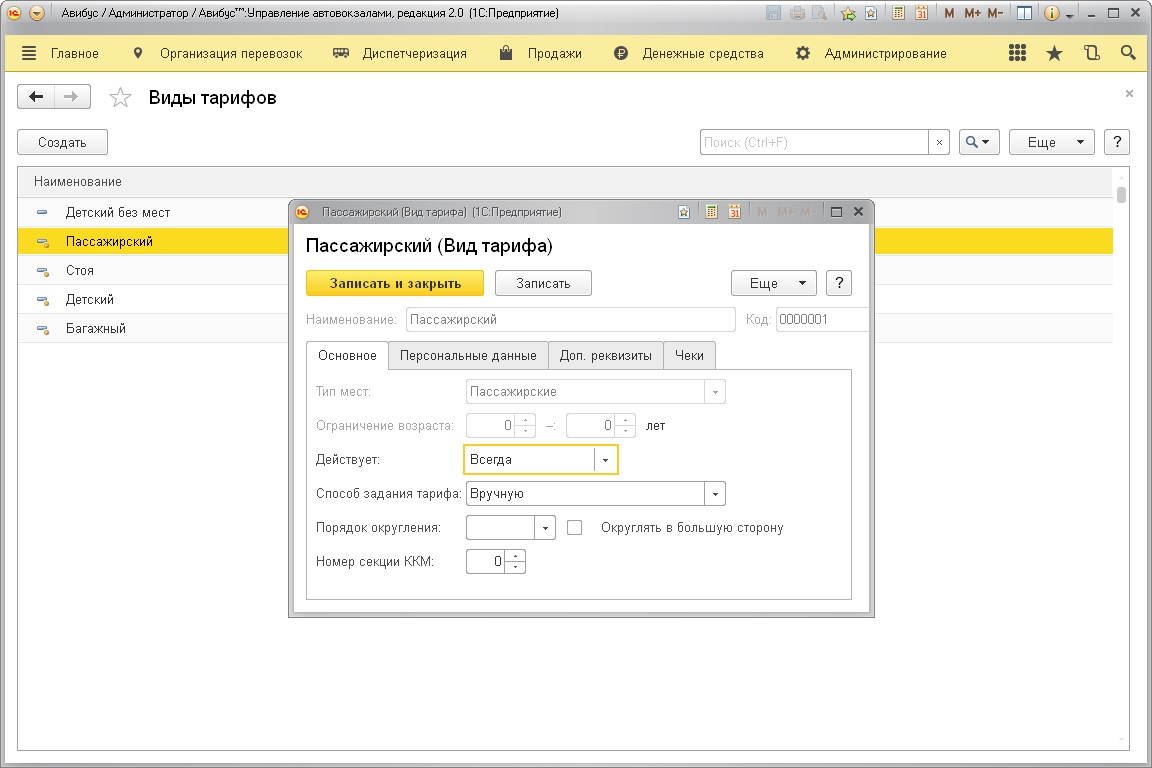
Task: Click the Записать и закрыть button
Action: tap(395, 283)
